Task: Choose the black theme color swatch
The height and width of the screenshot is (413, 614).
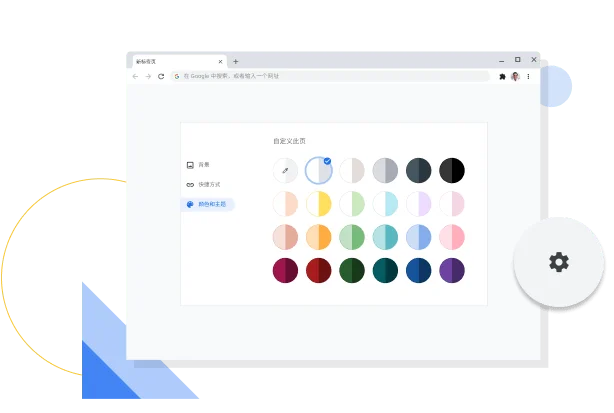Action: [x=452, y=170]
